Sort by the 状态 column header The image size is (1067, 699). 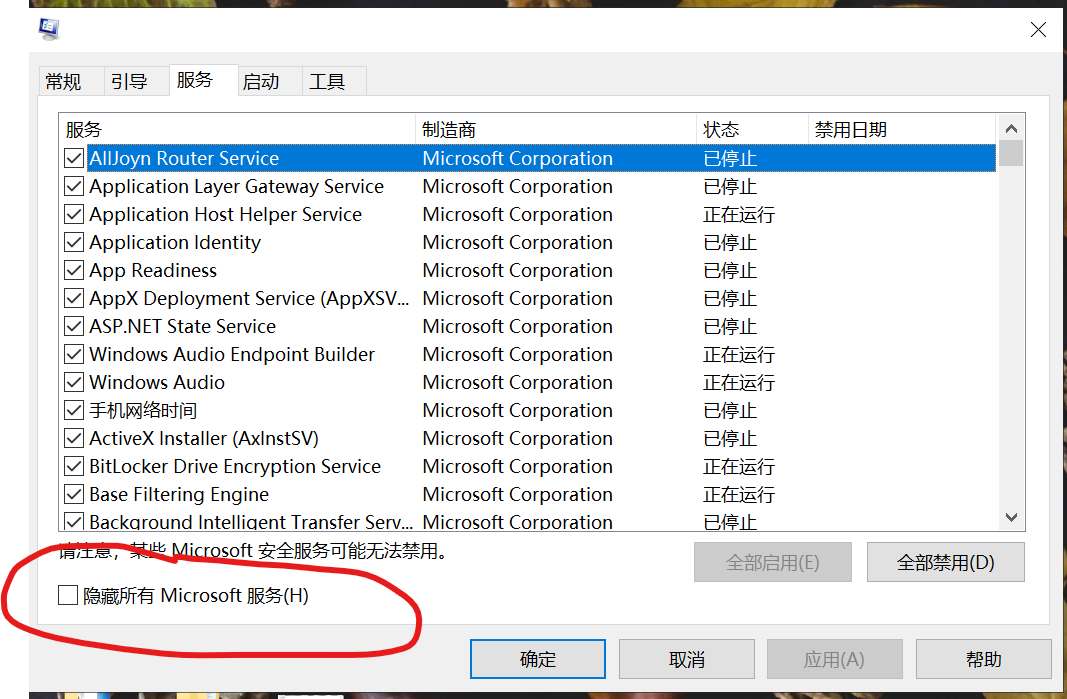tap(752, 129)
